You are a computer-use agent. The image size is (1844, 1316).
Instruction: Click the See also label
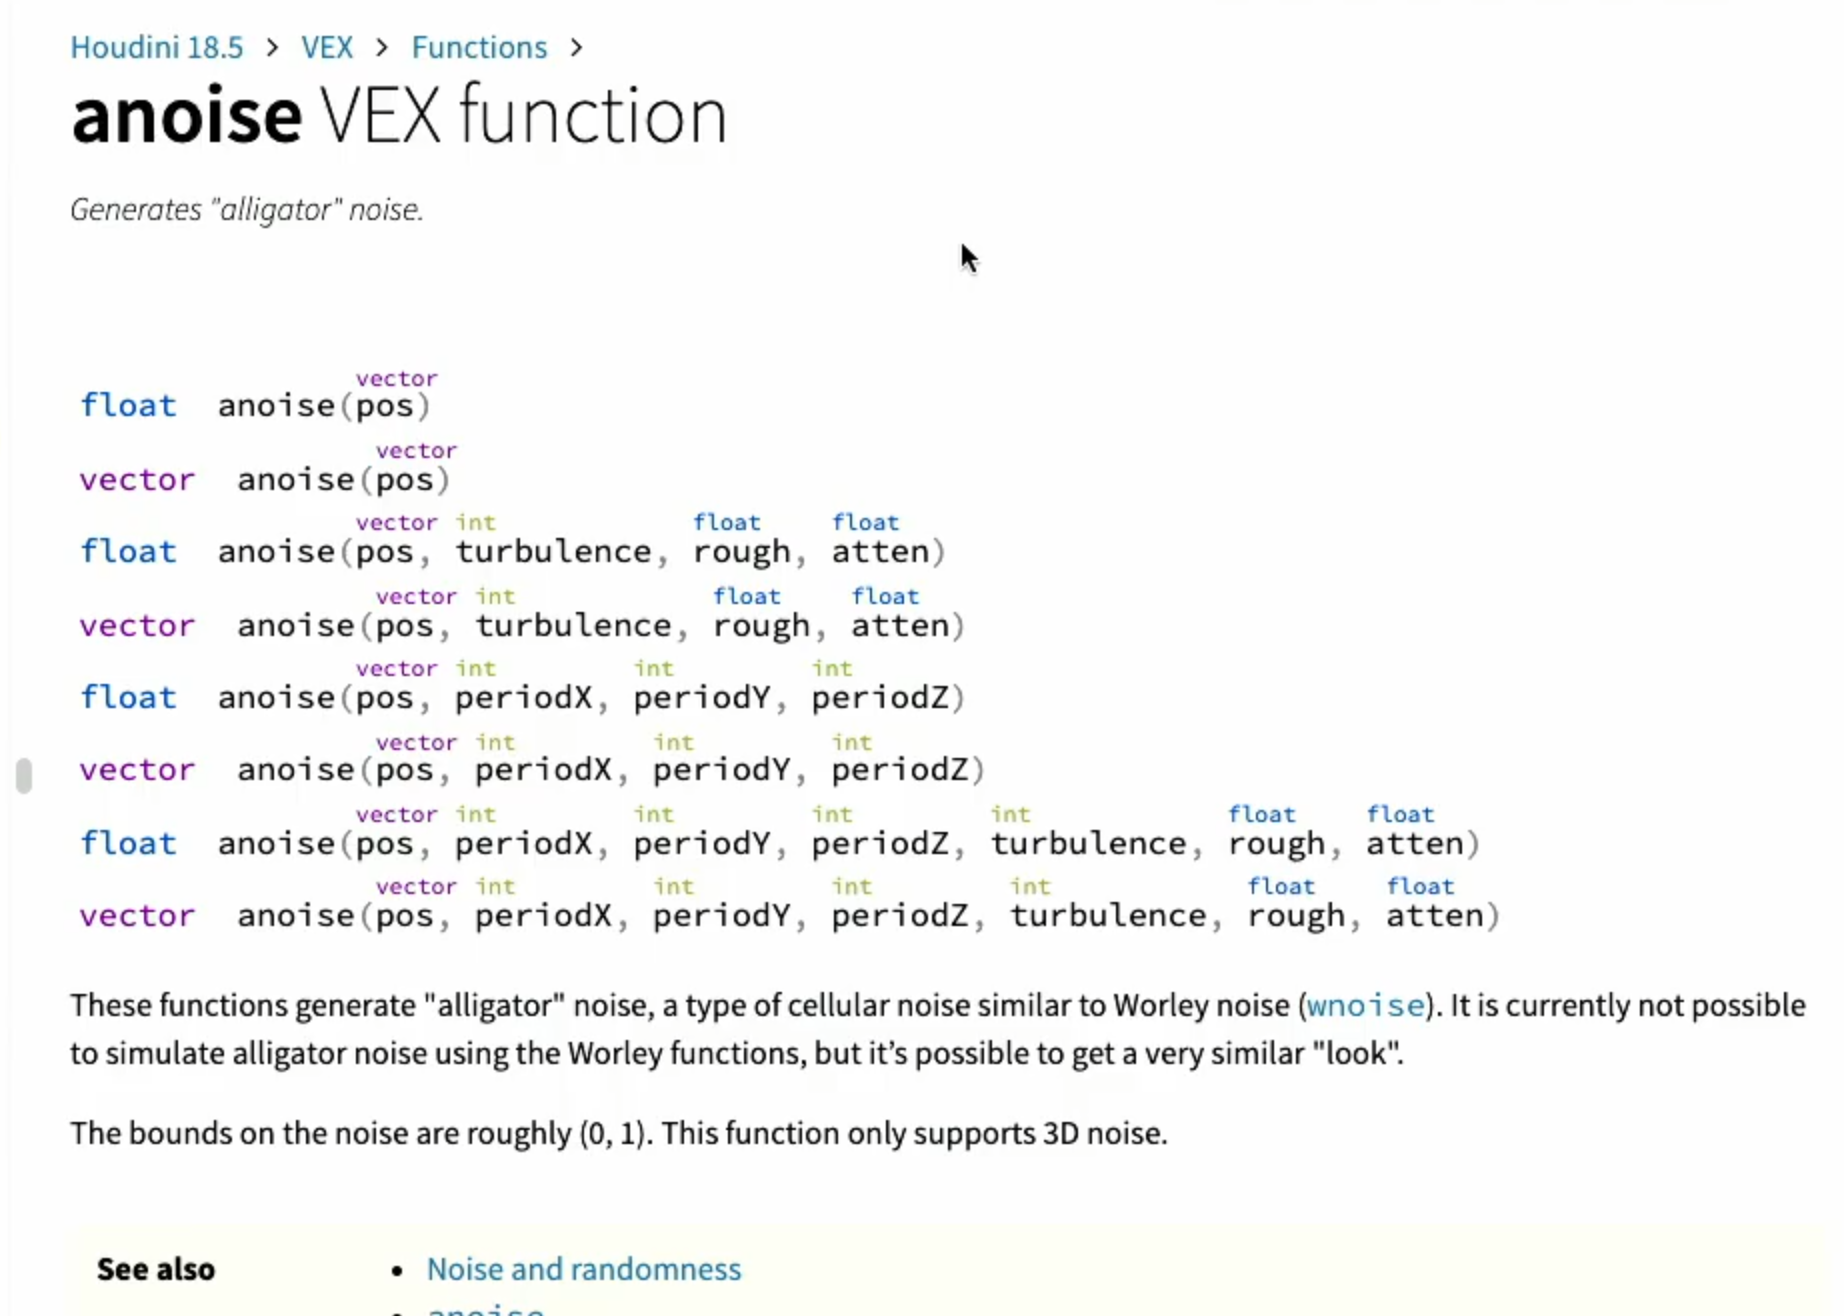pos(156,1269)
